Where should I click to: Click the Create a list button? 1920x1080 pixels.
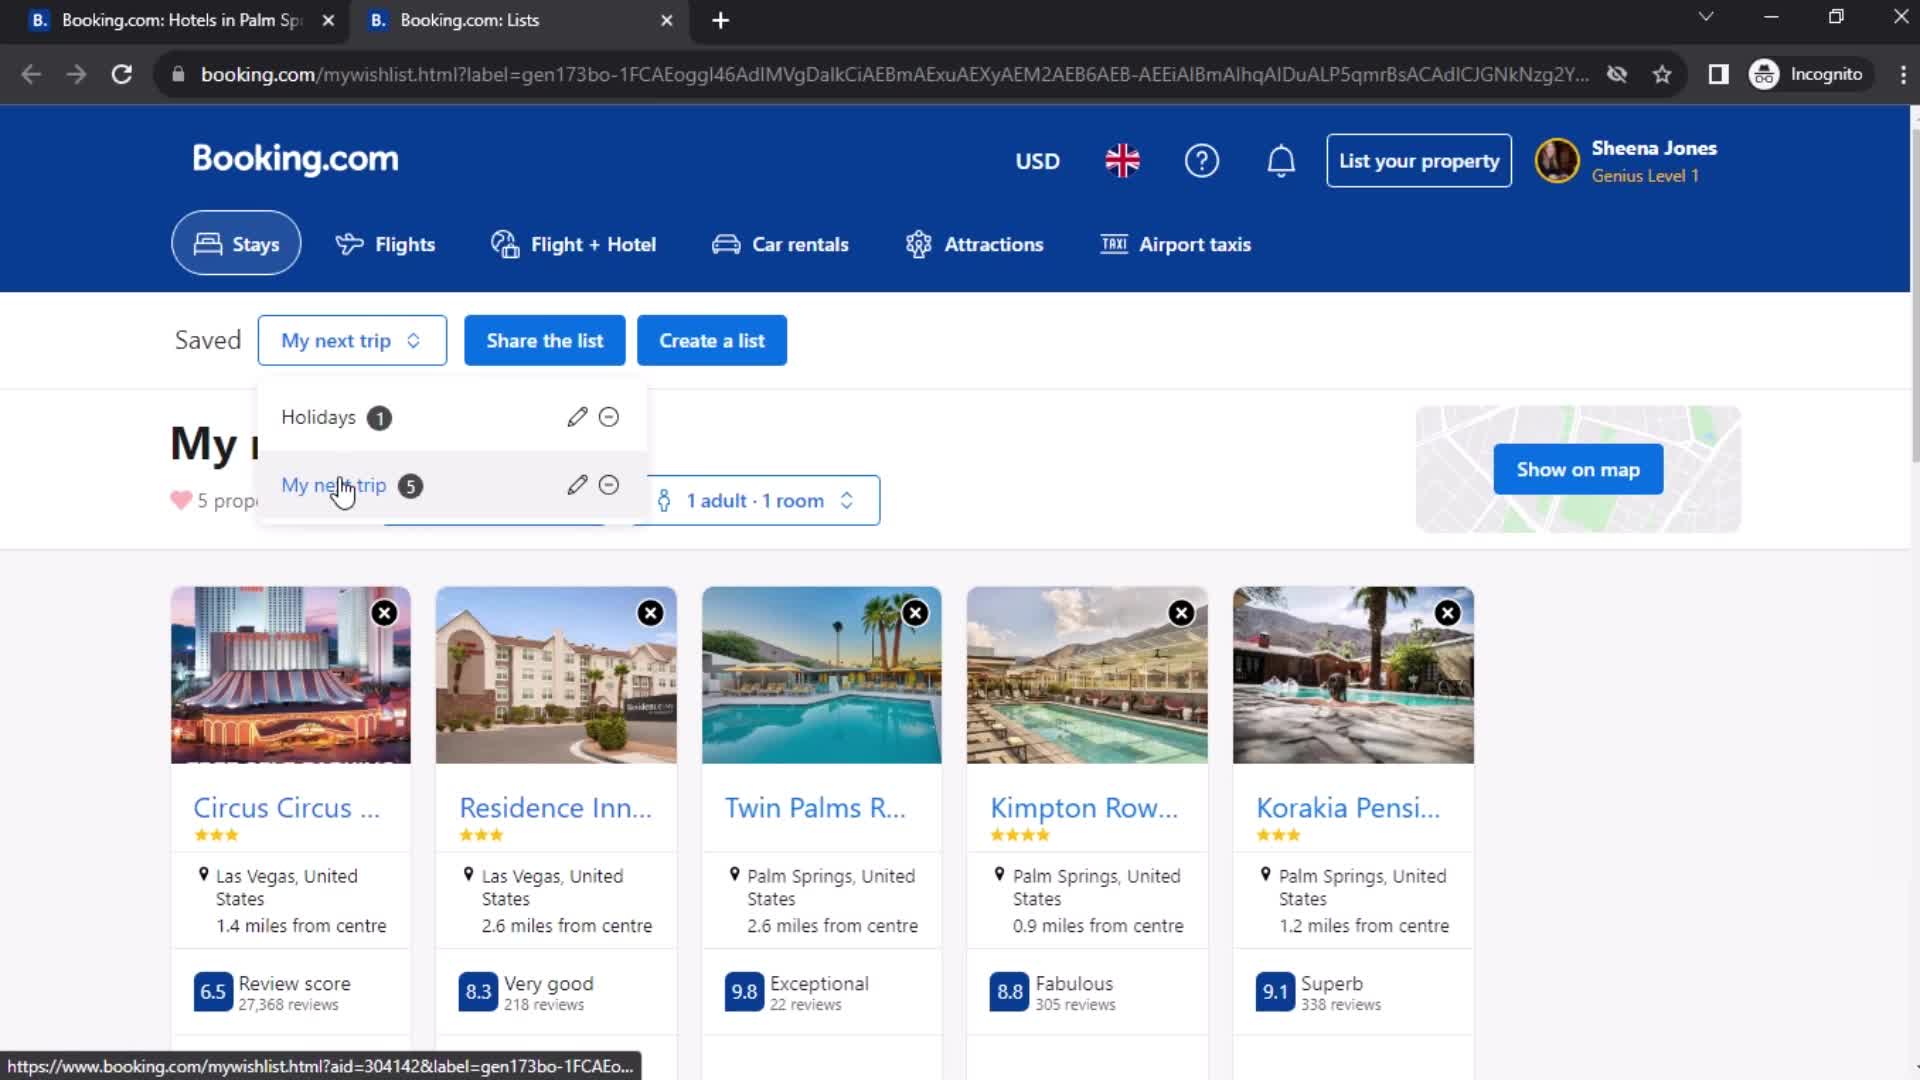713,340
